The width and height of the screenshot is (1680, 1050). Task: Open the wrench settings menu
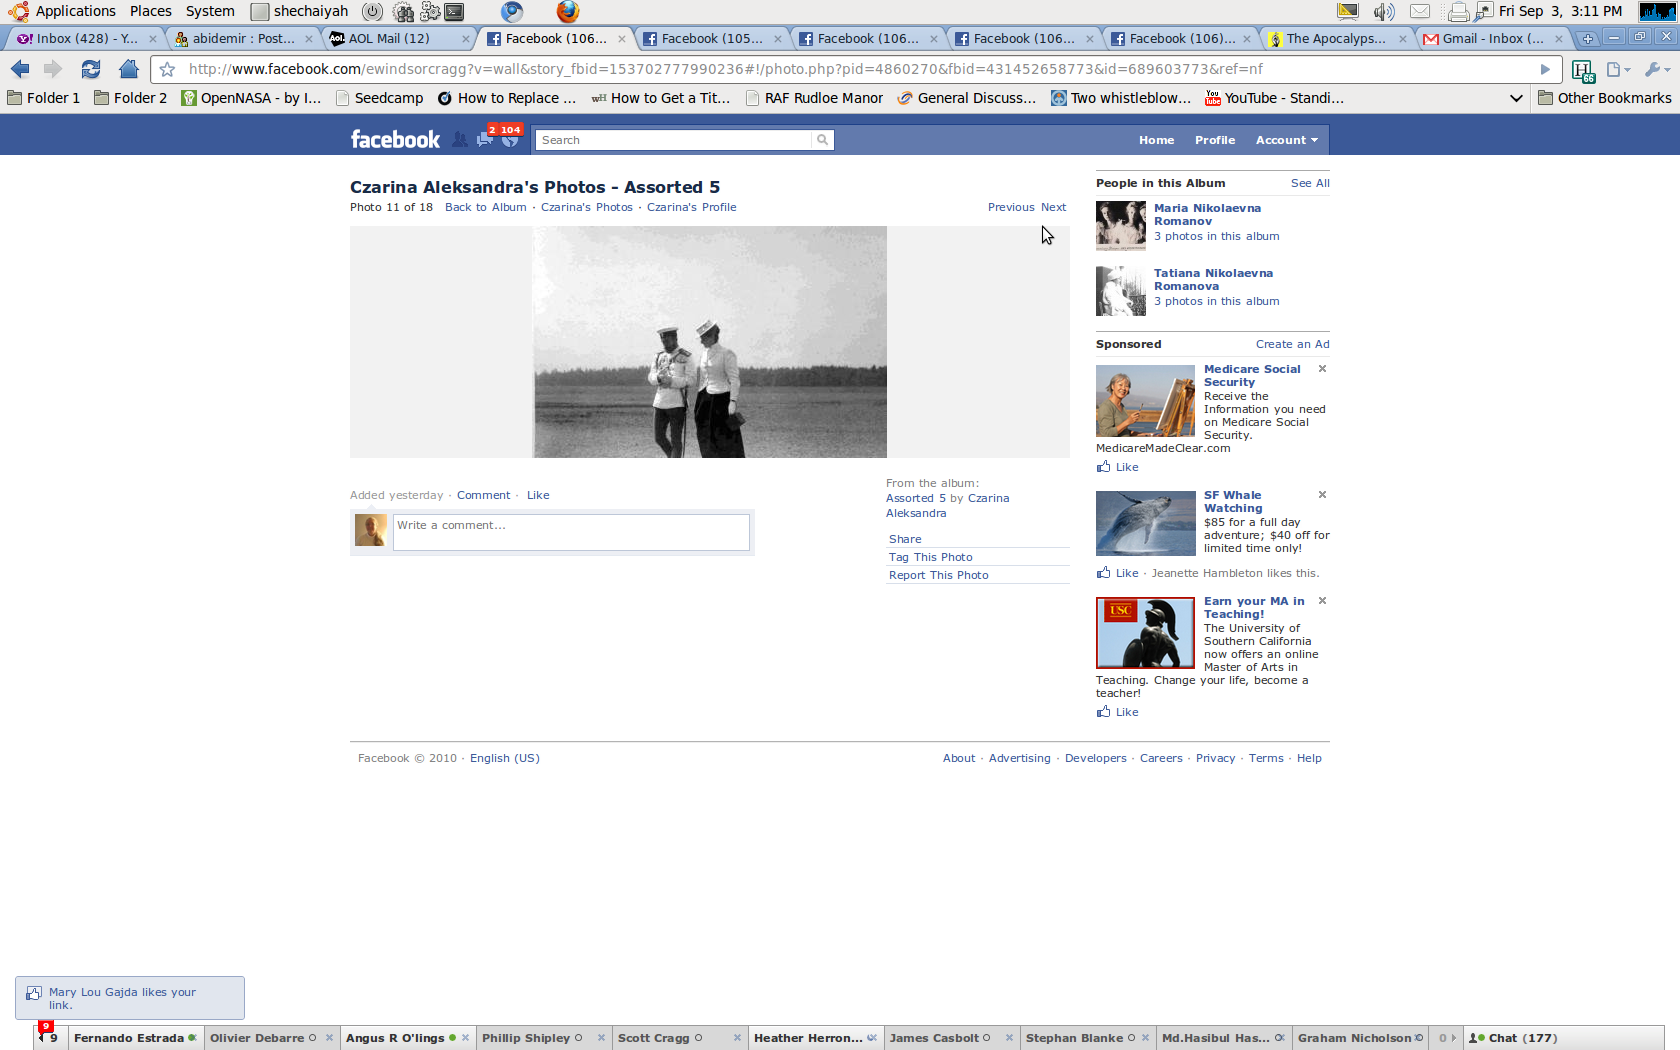1655,69
